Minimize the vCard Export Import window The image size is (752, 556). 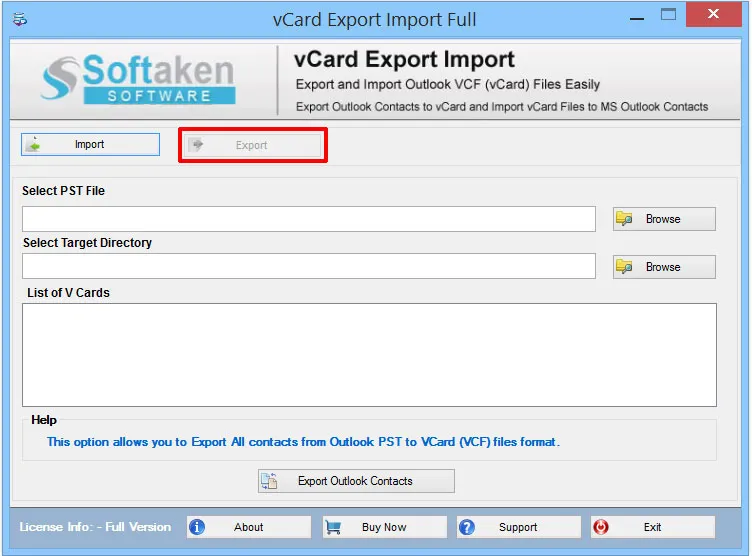coord(637,18)
